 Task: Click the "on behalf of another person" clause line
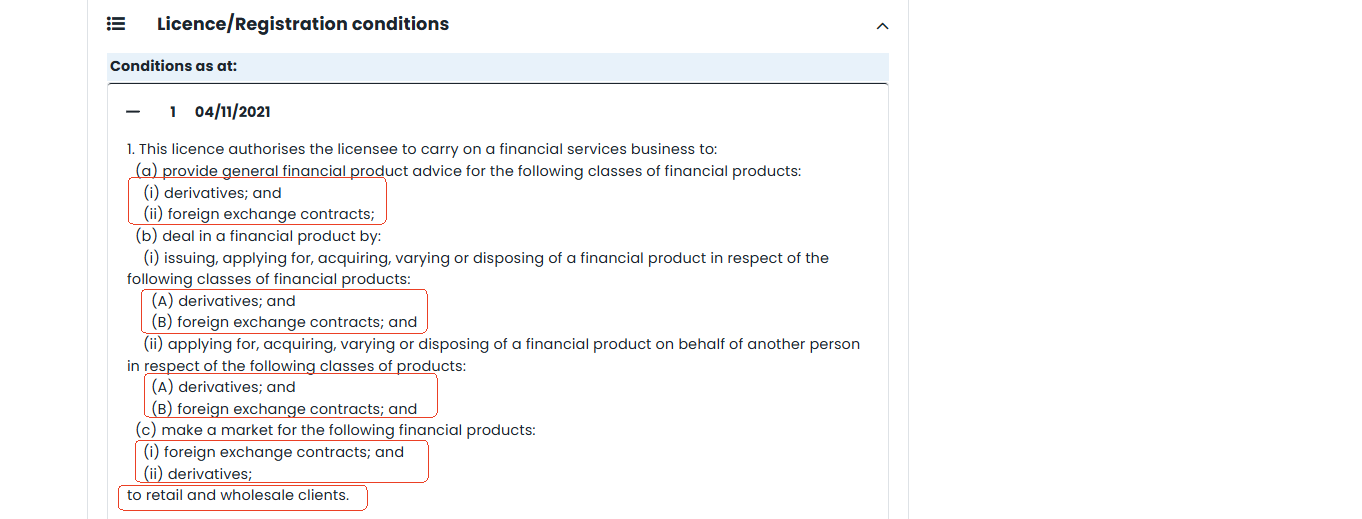(x=513, y=344)
